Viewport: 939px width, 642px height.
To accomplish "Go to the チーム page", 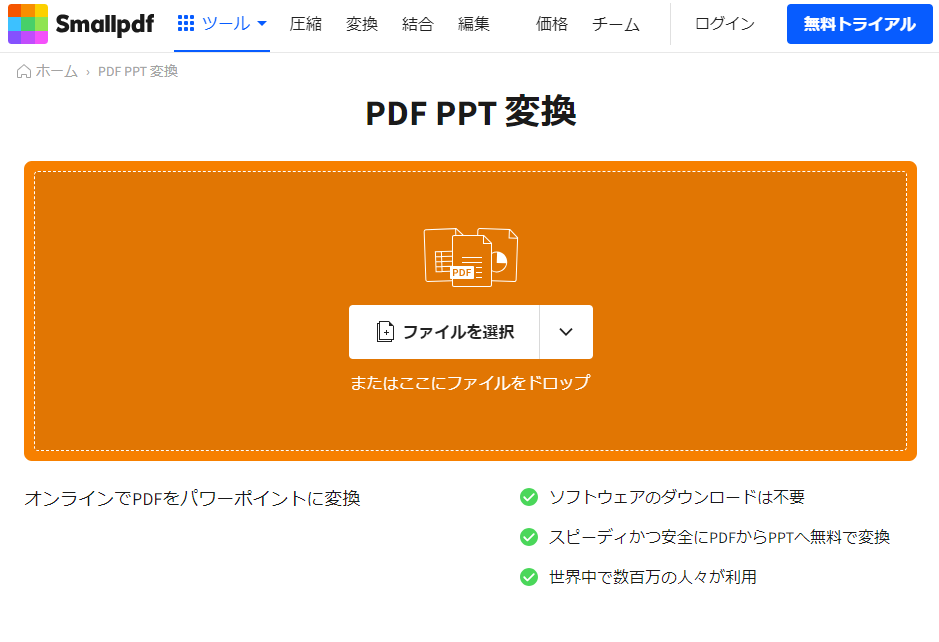I will coord(616,24).
